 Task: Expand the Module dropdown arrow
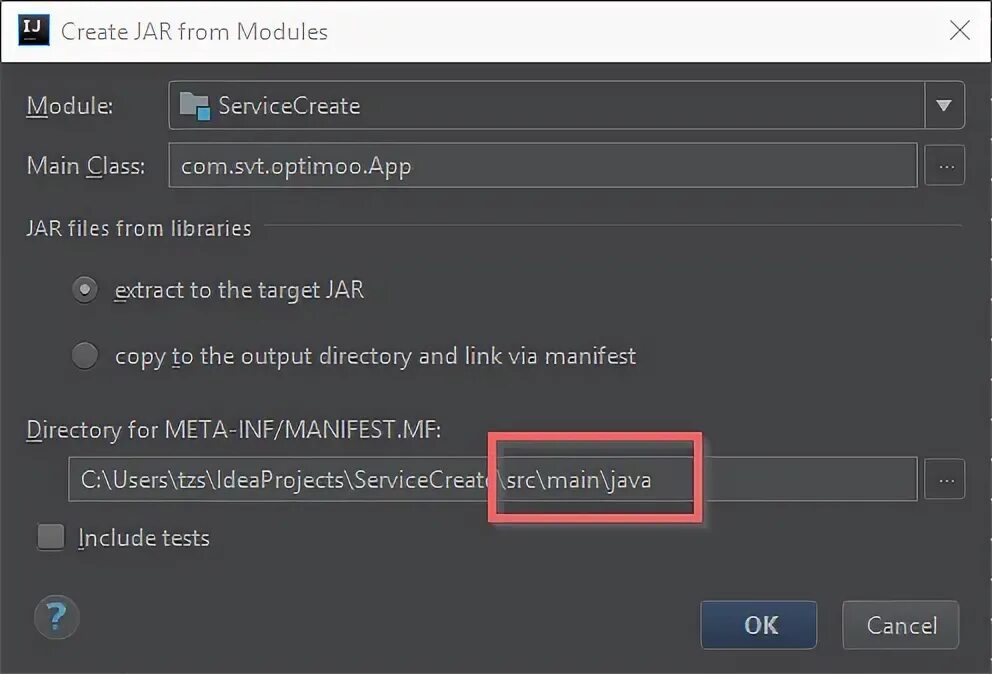coord(944,106)
